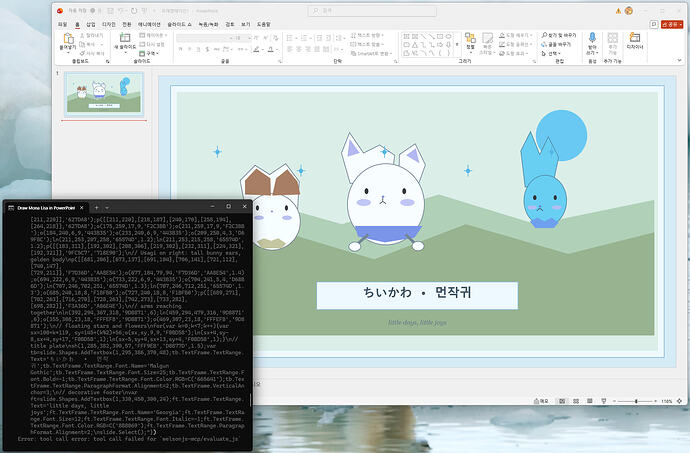Click the Format Painter (서식 복사) icon

point(82,53)
